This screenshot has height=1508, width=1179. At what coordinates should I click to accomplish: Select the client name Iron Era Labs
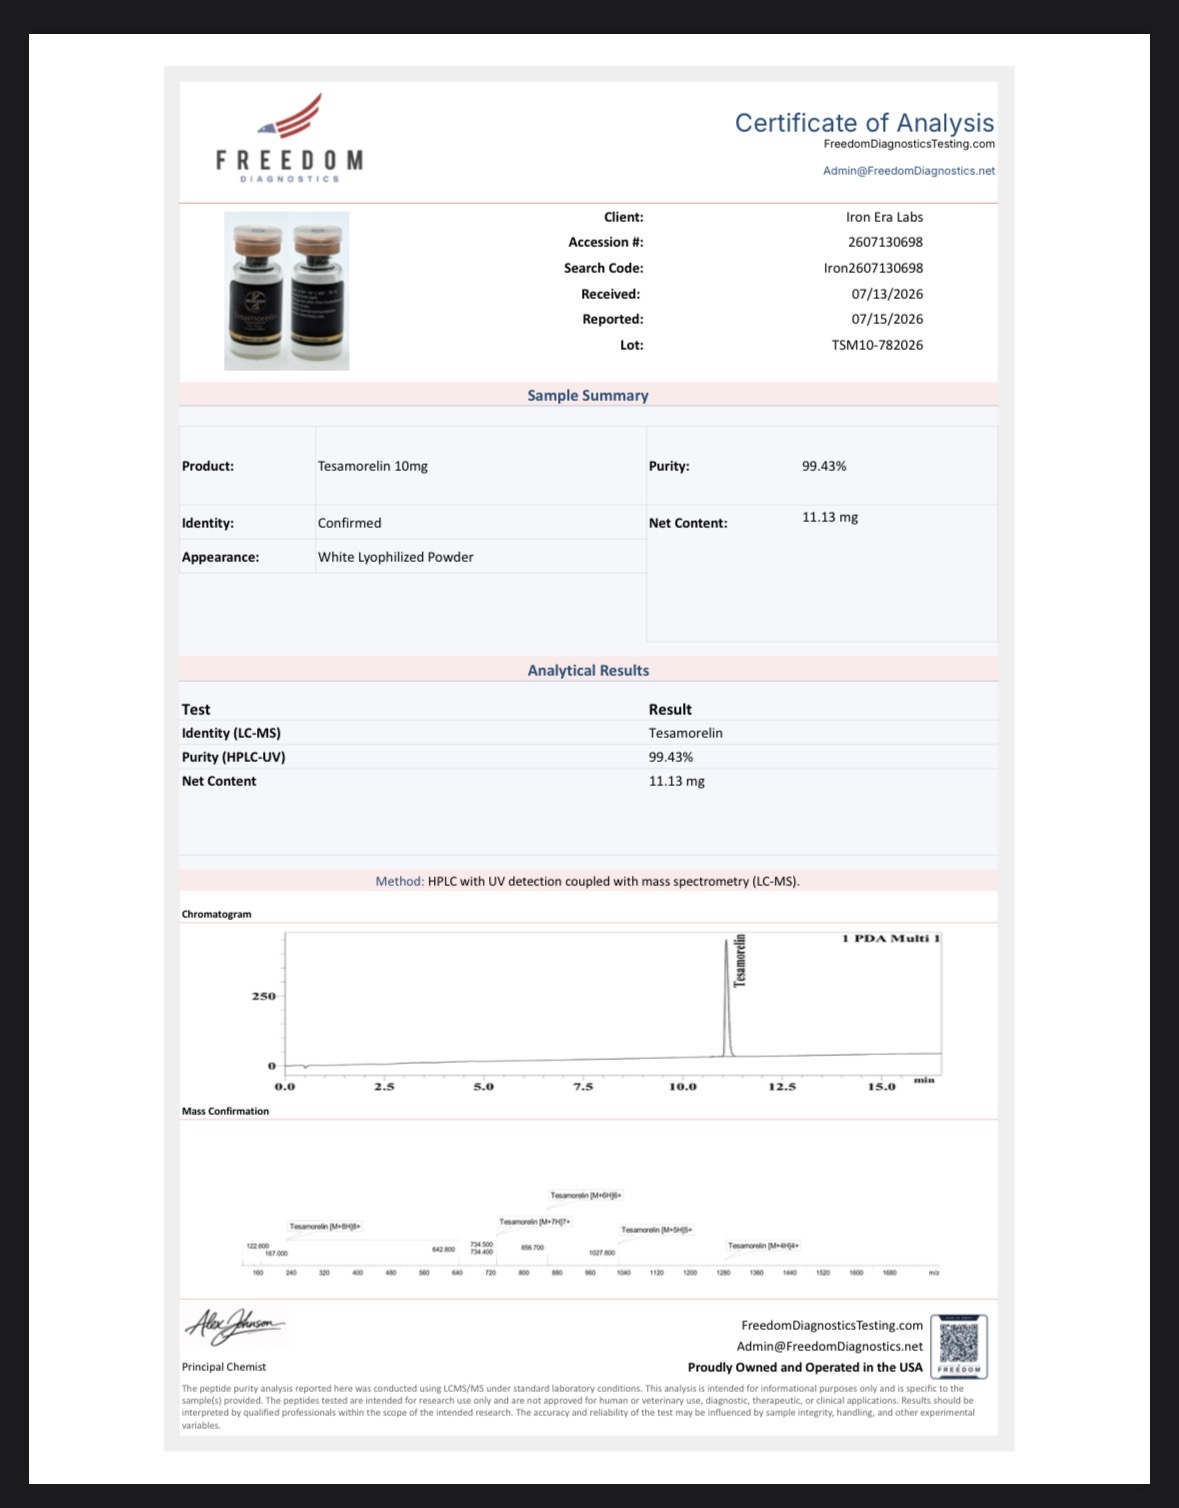[x=884, y=217]
